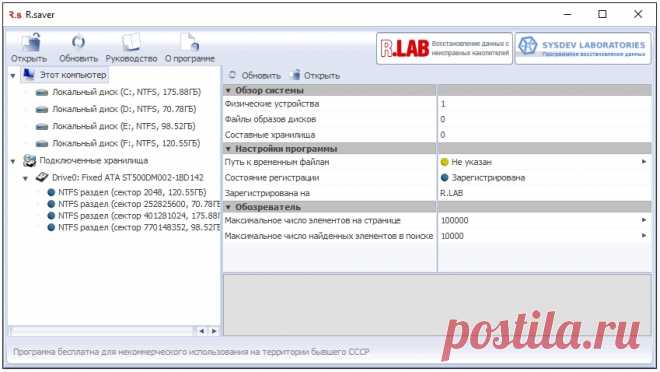The height and width of the screenshot is (372, 660).
Task: Click drive icon of Локальный диск C:
Action: coord(42,92)
